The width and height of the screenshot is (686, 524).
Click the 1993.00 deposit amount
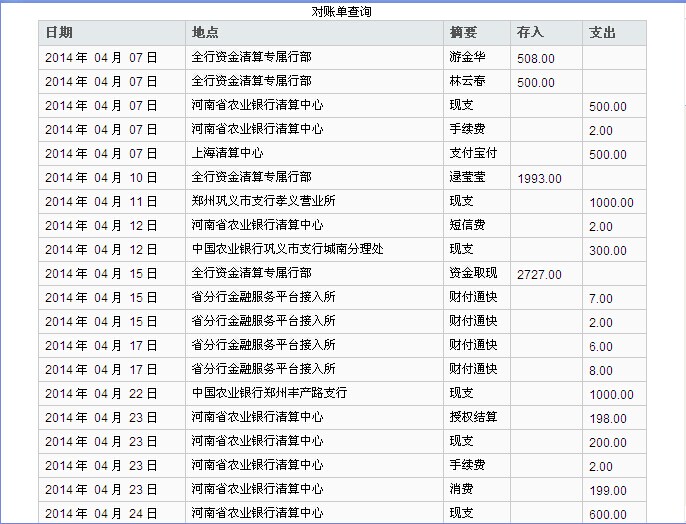(x=539, y=179)
